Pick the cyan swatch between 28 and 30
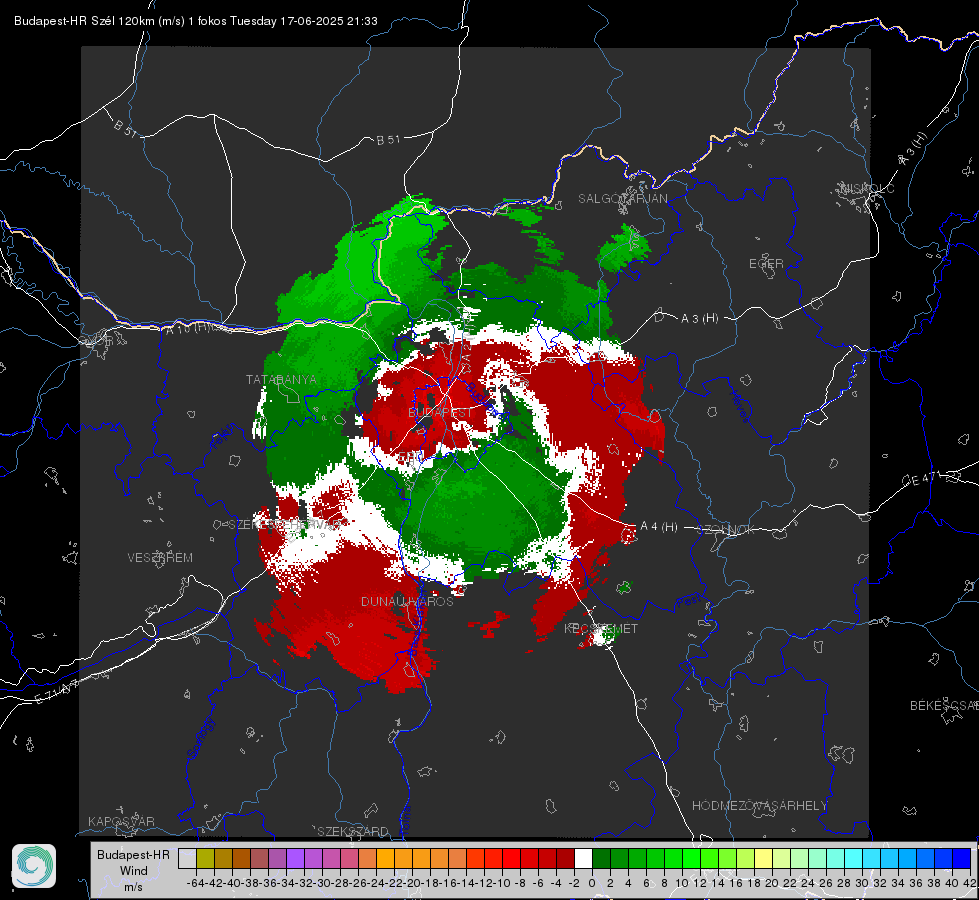The height and width of the screenshot is (900, 979). [x=854, y=858]
